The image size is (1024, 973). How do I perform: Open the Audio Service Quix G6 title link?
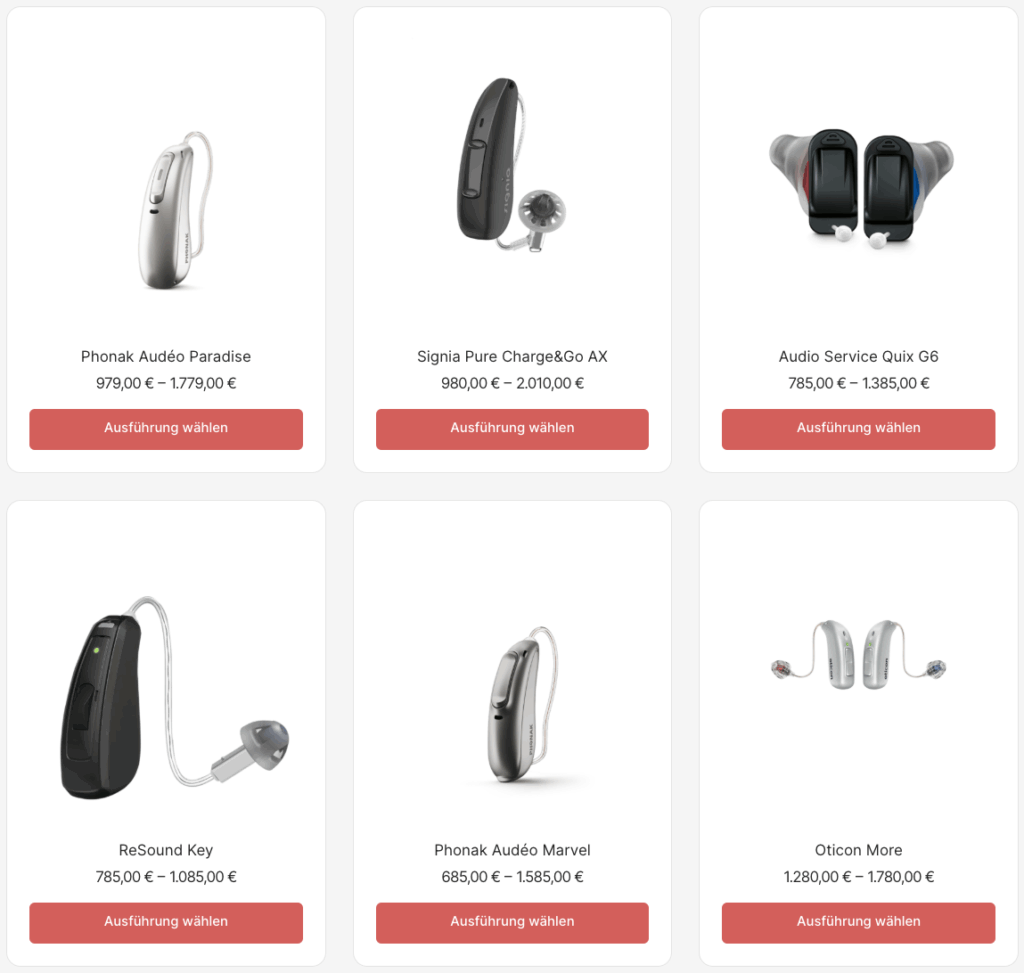click(858, 357)
